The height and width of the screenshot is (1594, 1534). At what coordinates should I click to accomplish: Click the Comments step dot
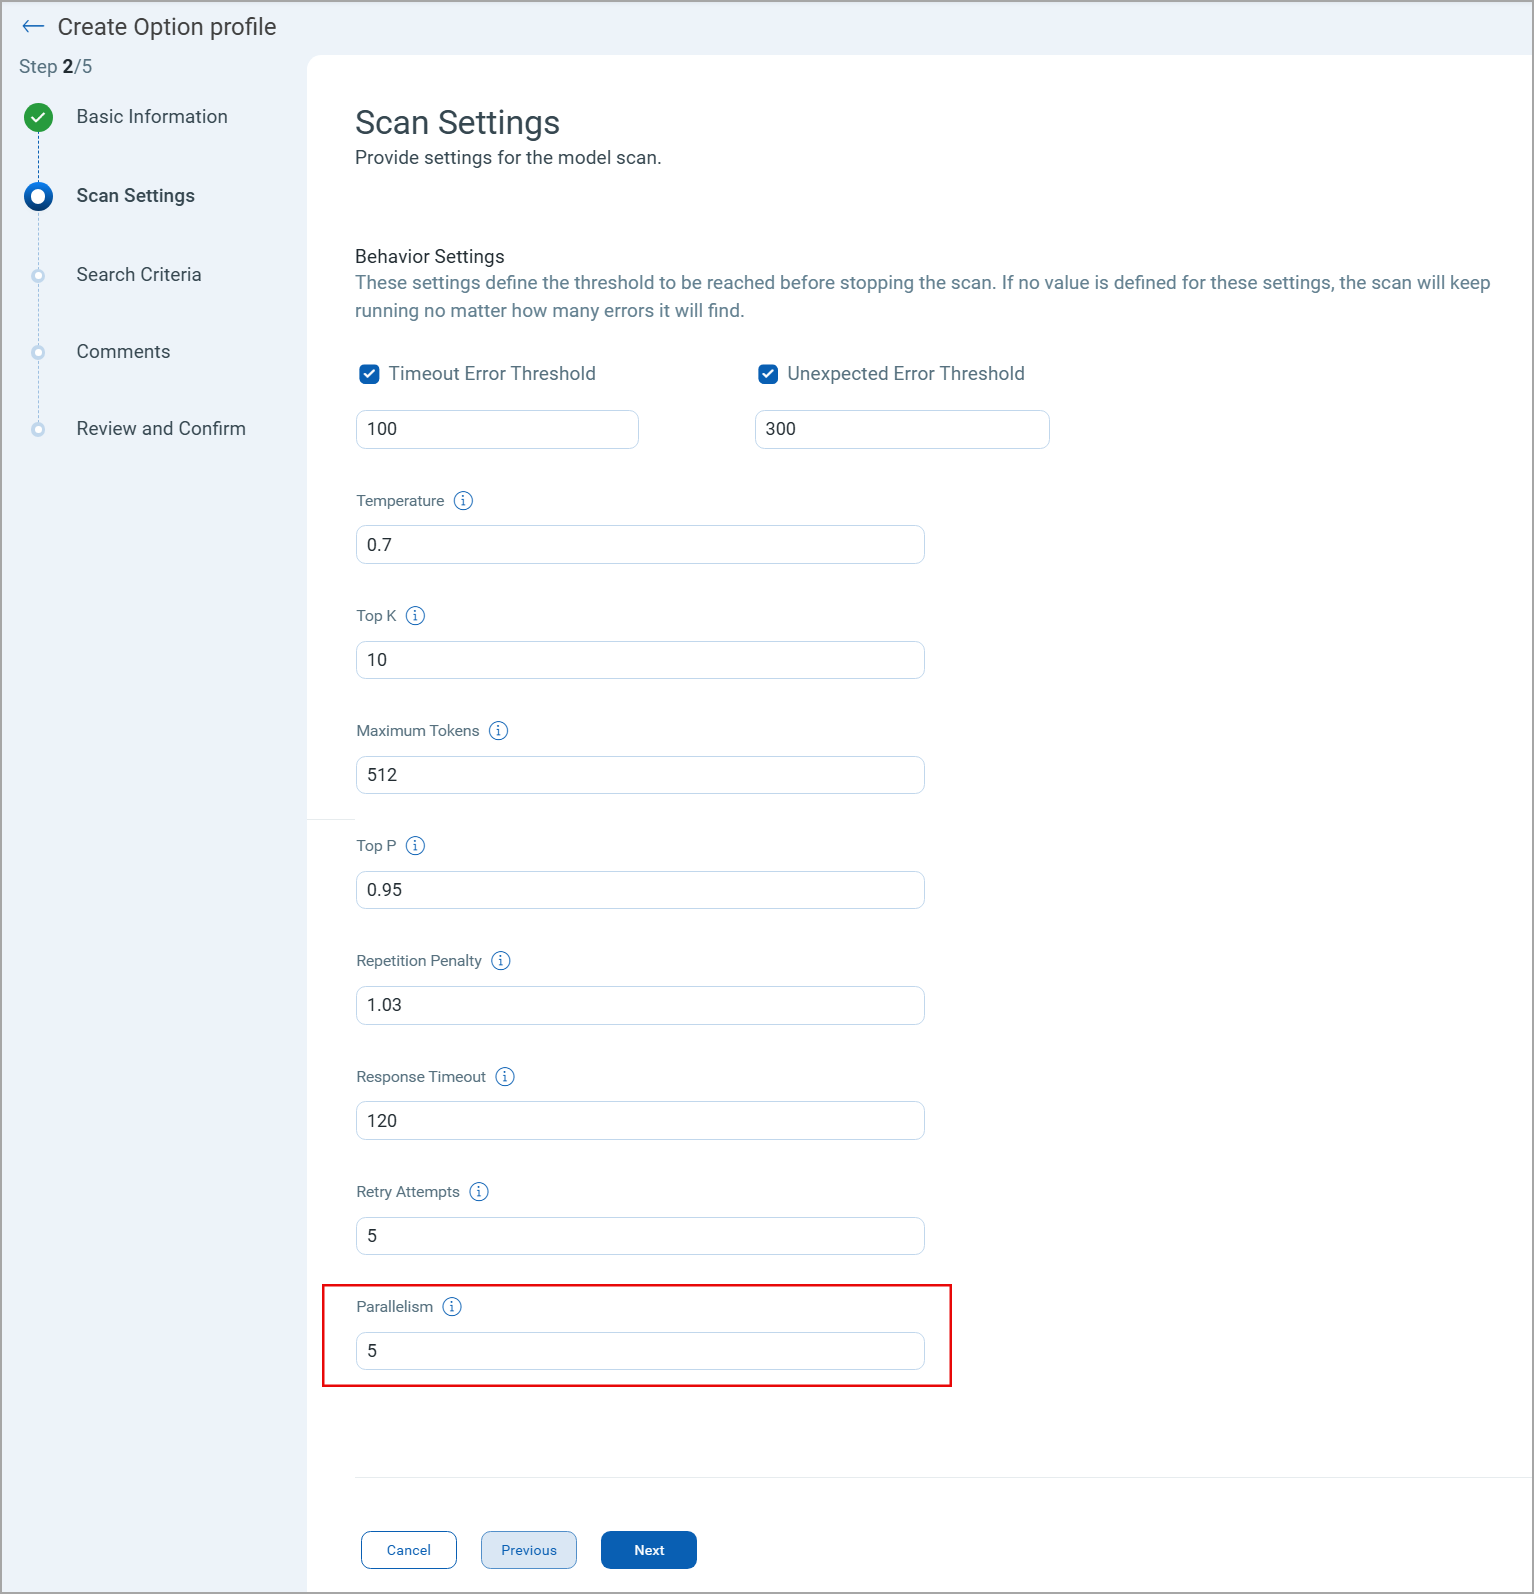tap(38, 352)
